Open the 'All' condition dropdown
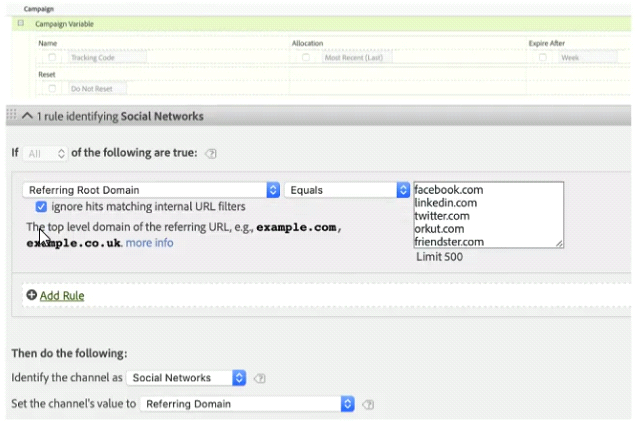636x421 pixels. (x=45, y=154)
